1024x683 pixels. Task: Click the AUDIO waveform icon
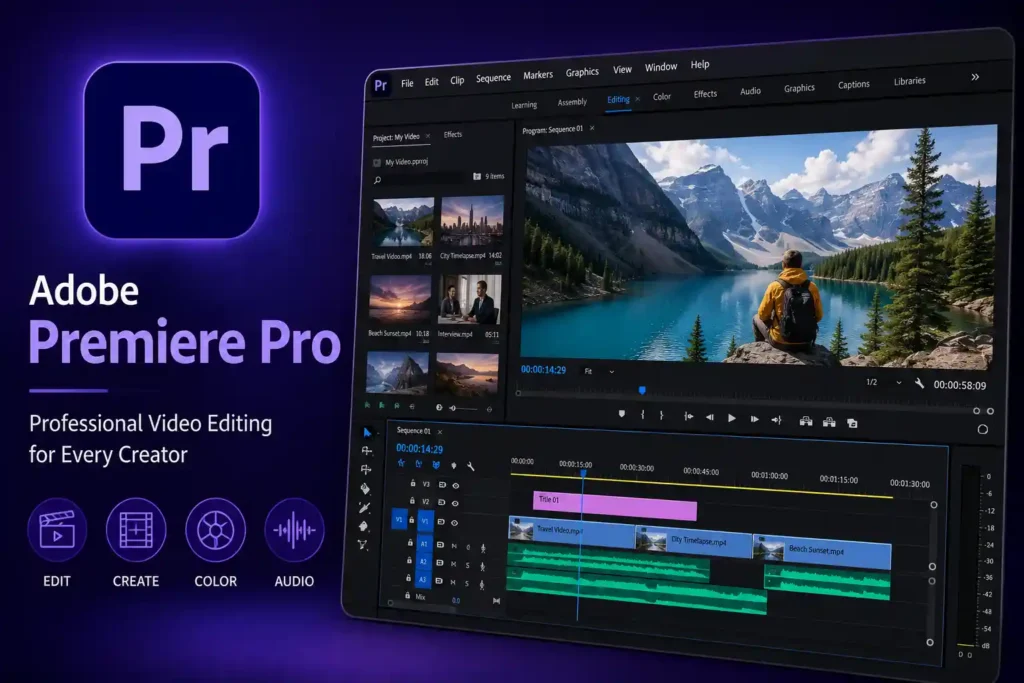pyautogui.click(x=295, y=530)
